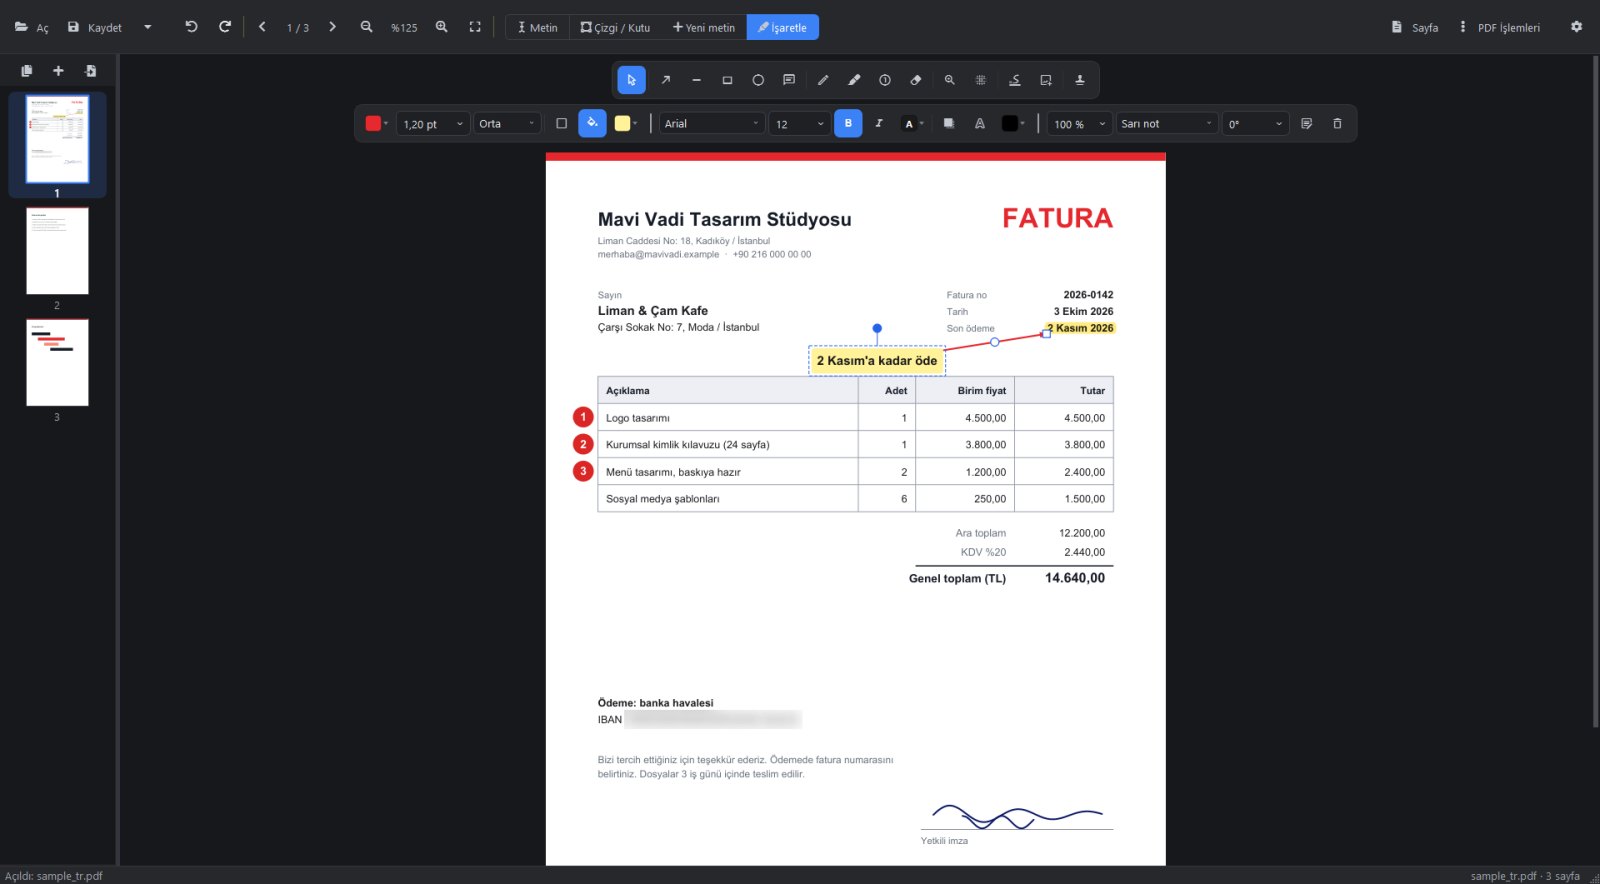Switch to the Yeni metin tab
The width and height of the screenshot is (1600, 884).
(x=704, y=27)
